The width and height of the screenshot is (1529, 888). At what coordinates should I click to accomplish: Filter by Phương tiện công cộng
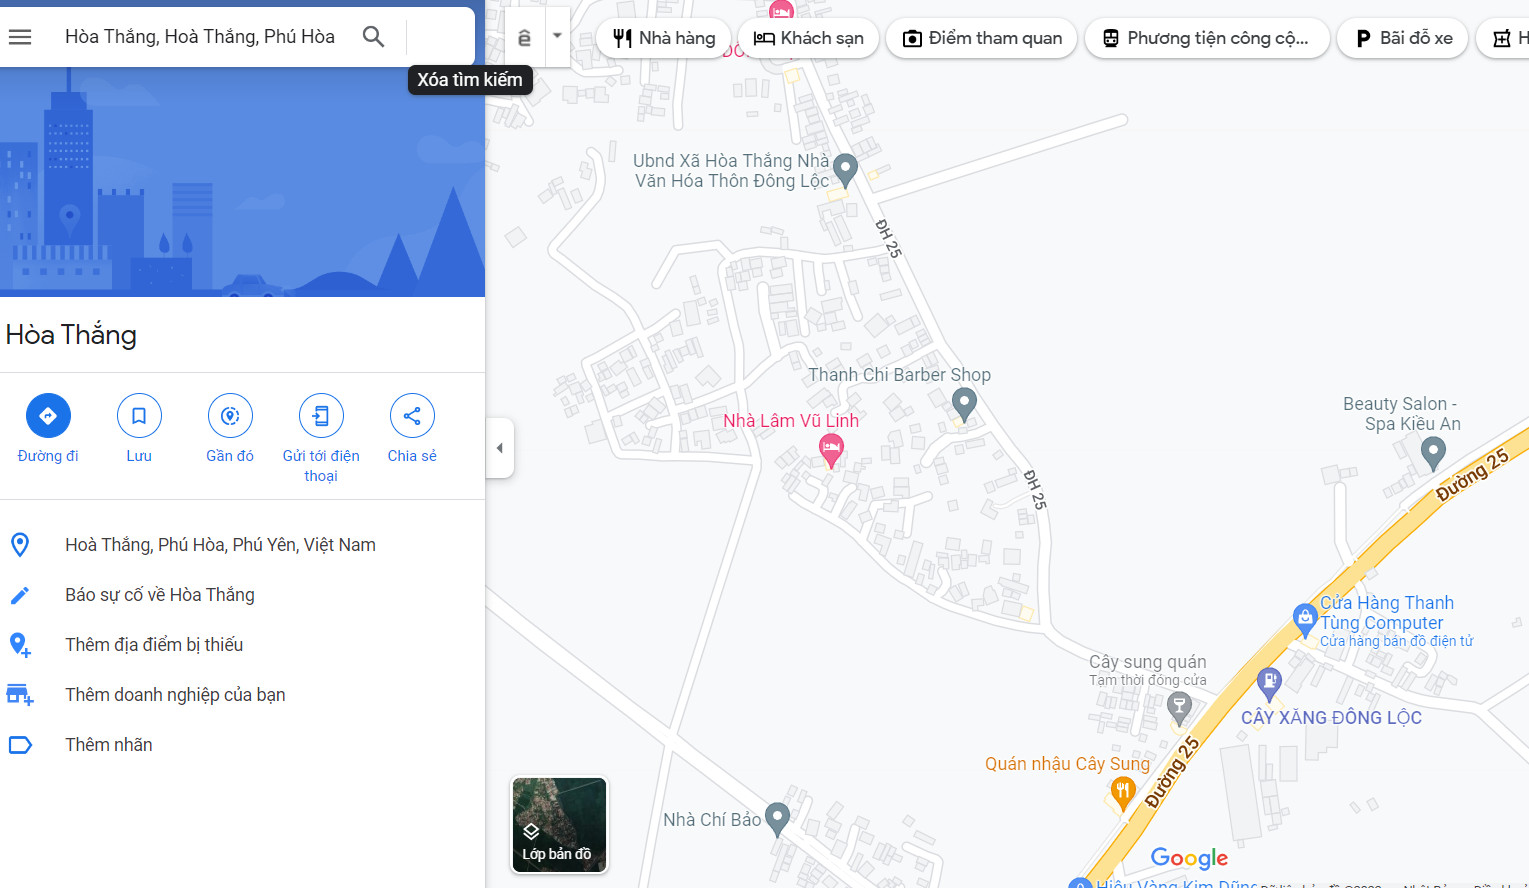tap(1207, 38)
